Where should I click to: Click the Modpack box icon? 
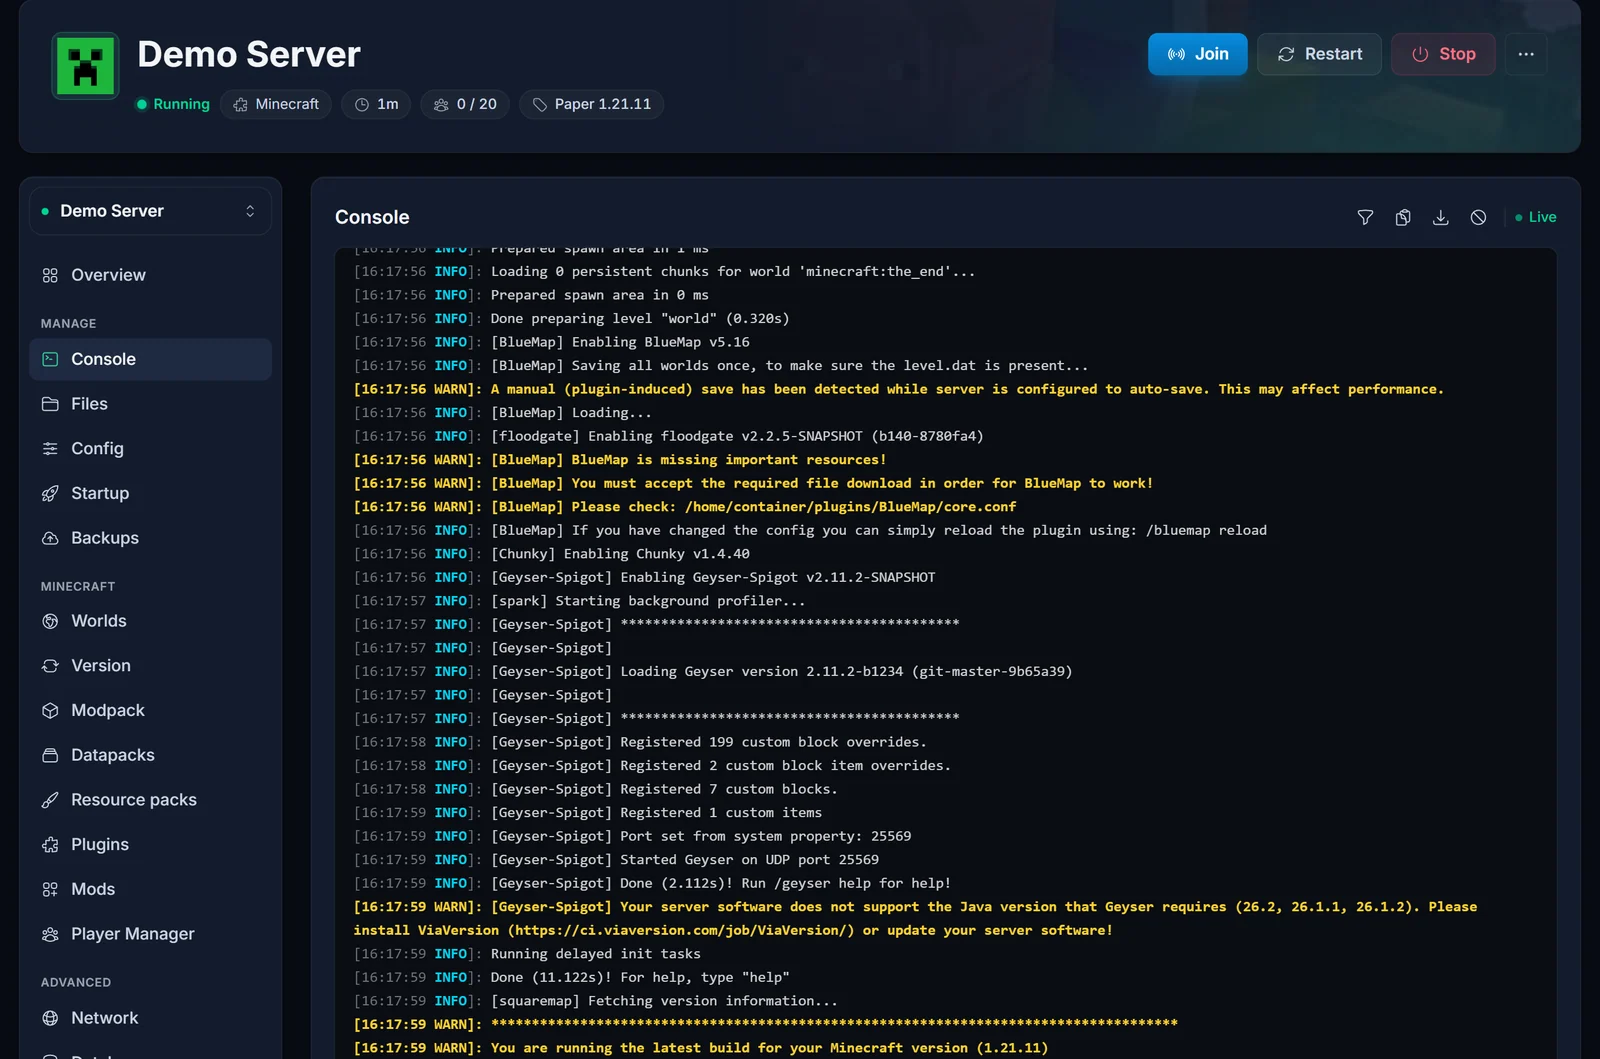[50, 711]
